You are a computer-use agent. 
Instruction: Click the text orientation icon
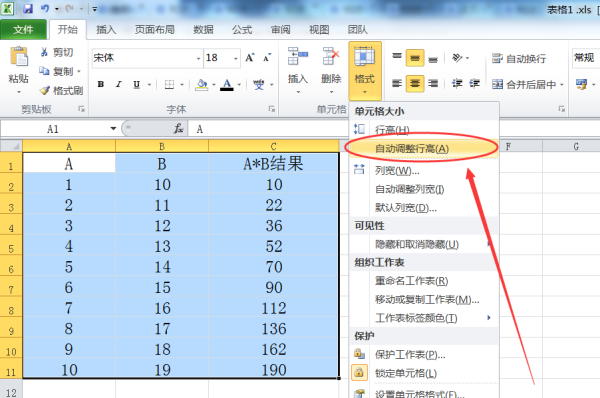click(x=457, y=58)
